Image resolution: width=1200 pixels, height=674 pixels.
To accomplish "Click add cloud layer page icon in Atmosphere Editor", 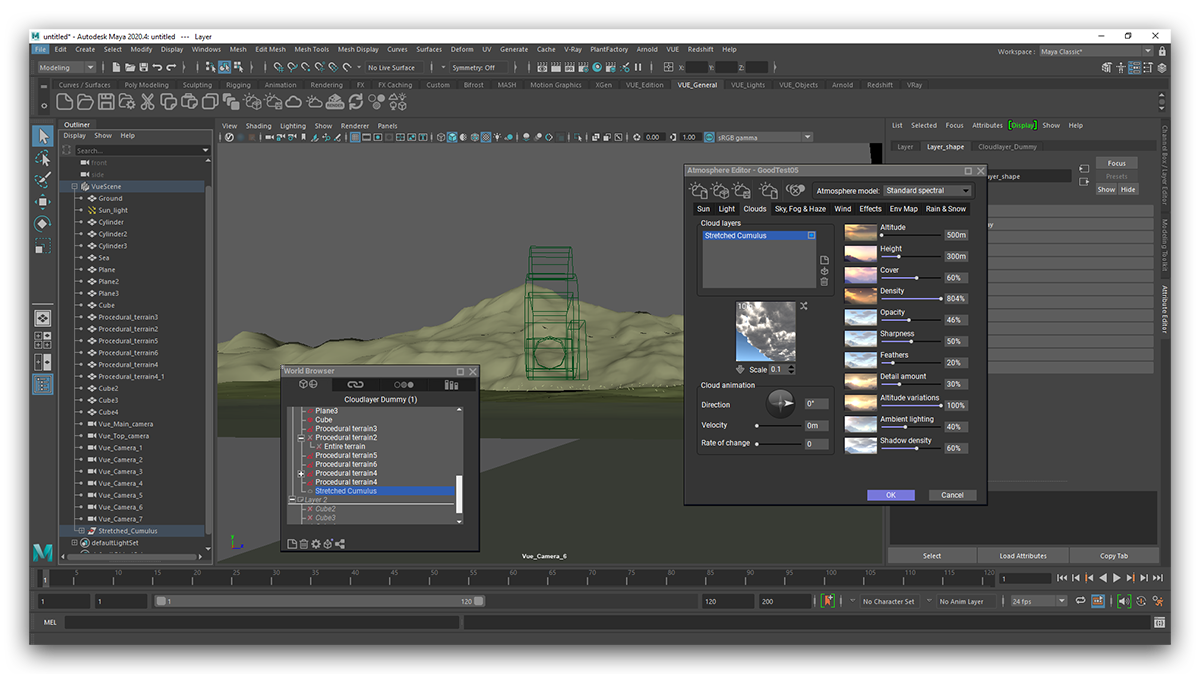I will point(824,260).
